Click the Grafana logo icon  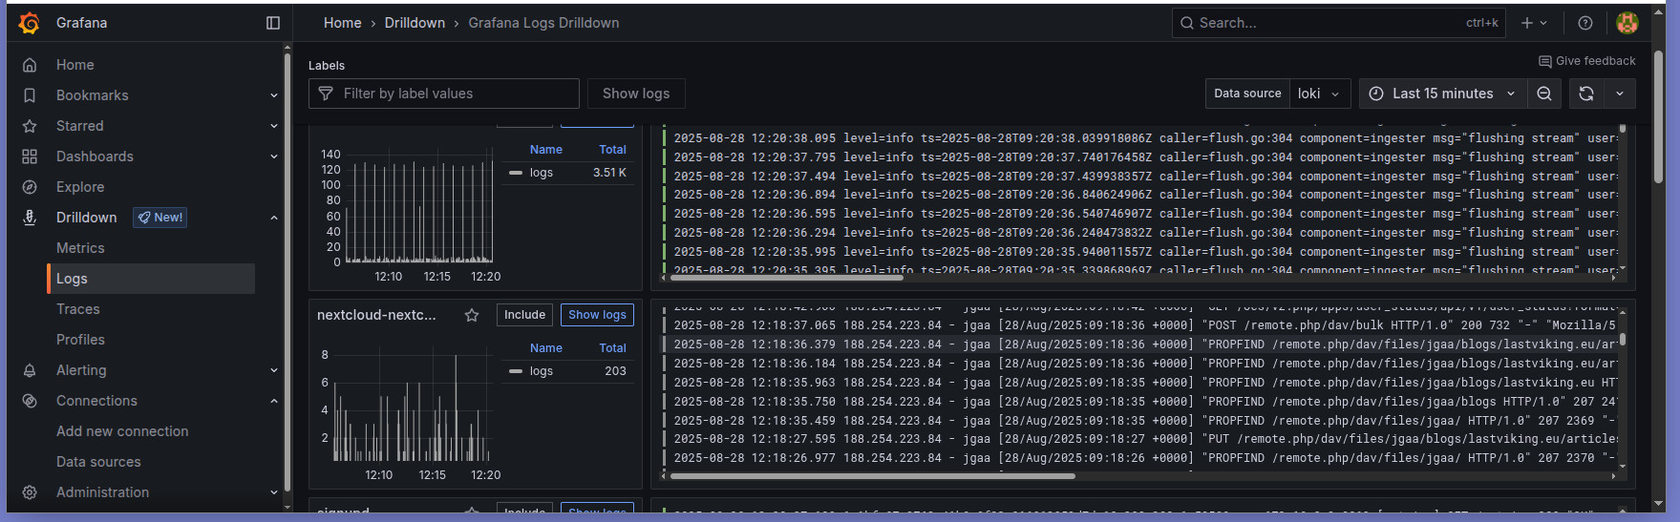30,23
